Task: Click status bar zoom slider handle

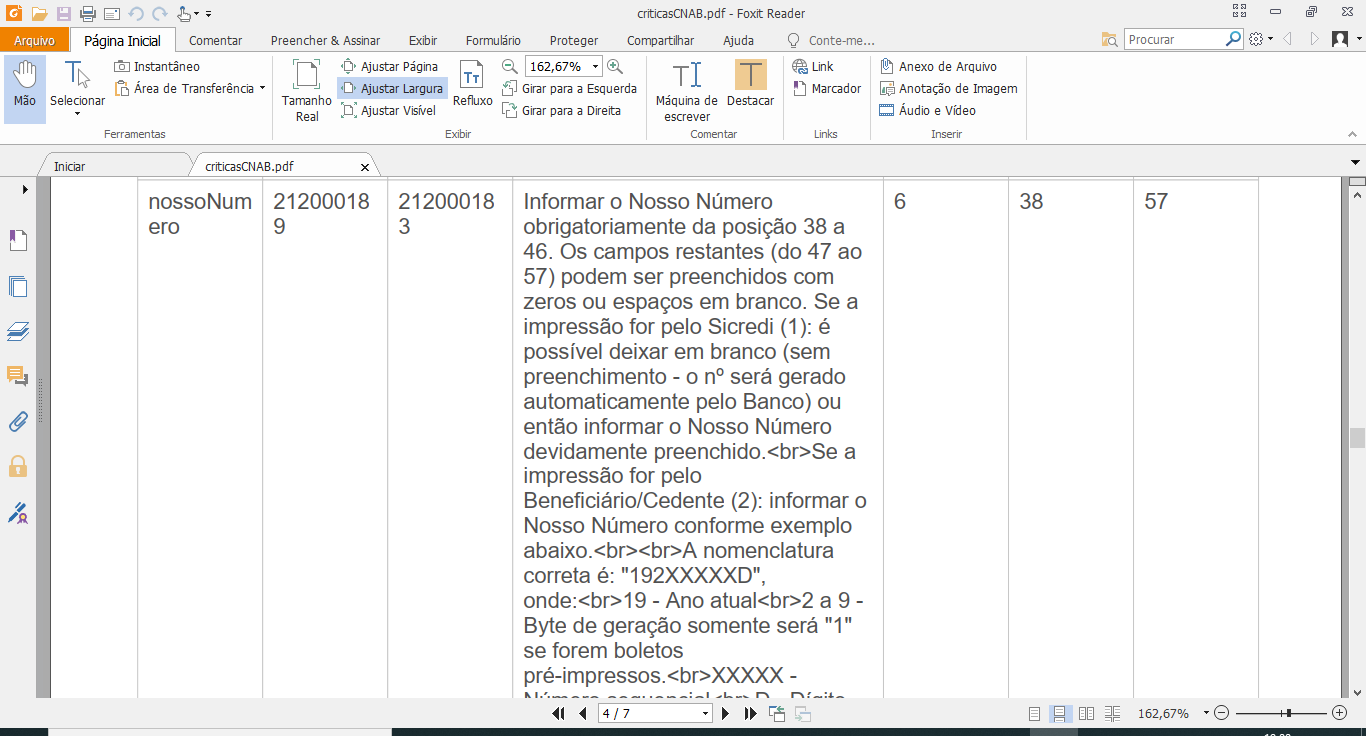Action: (1289, 713)
